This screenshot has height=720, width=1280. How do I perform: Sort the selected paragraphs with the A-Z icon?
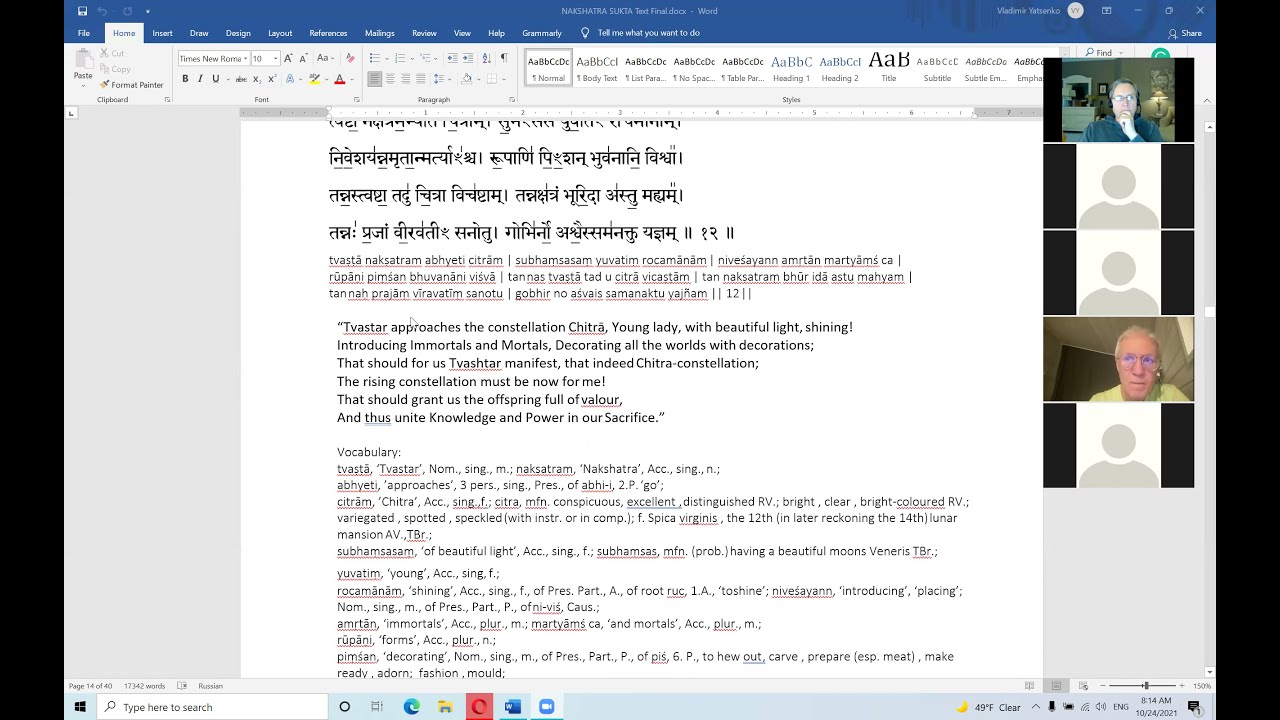point(487,58)
